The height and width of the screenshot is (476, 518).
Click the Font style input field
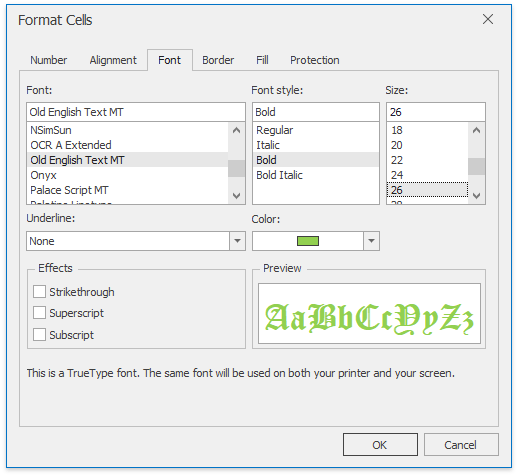[x=316, y=112]
